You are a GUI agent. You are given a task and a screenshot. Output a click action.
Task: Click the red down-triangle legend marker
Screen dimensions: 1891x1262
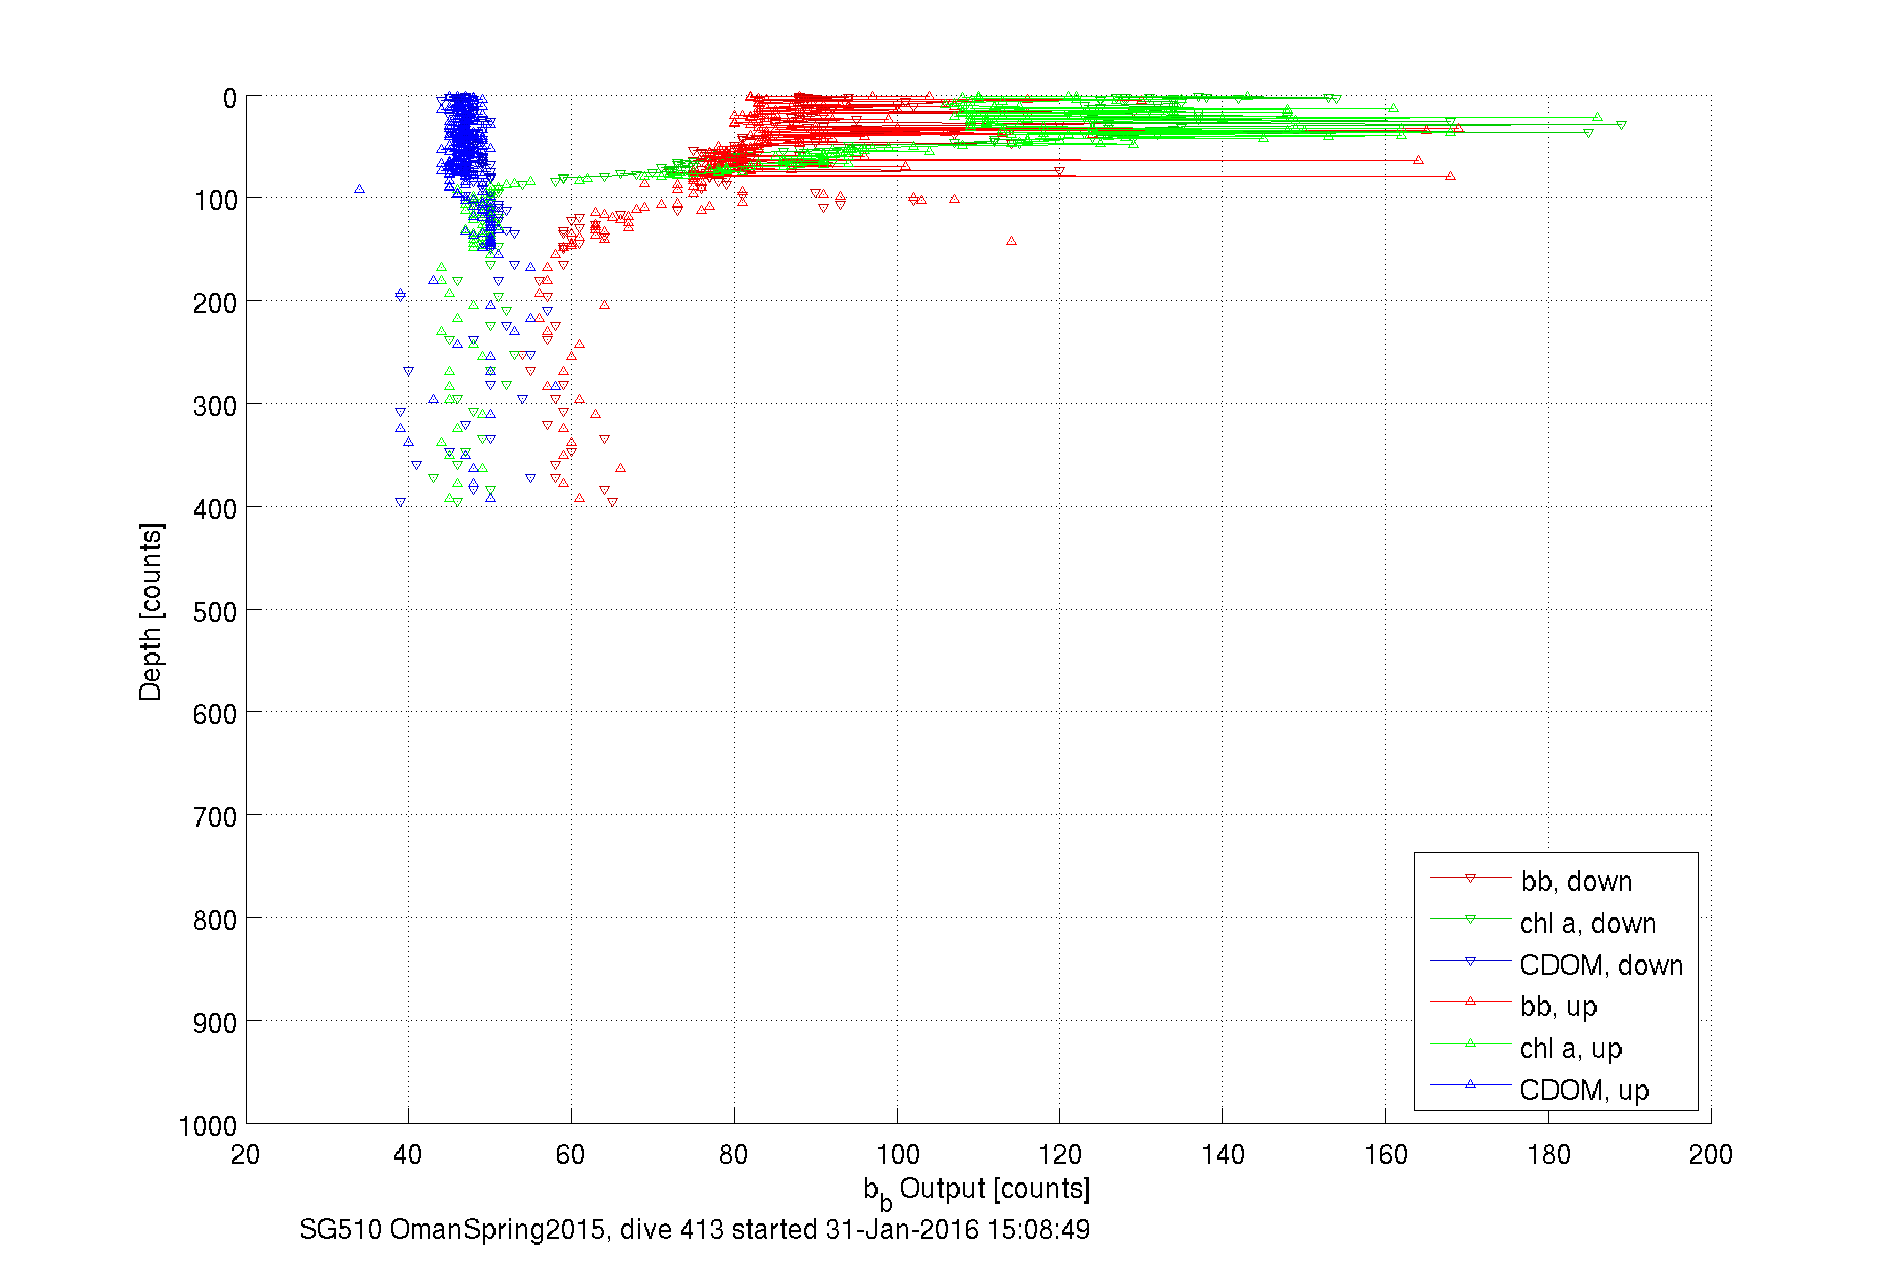coord(1470,878)
